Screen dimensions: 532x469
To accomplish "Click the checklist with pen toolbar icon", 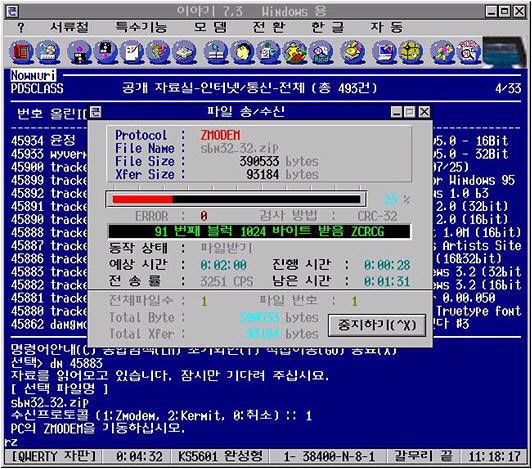I will [268, 52].
